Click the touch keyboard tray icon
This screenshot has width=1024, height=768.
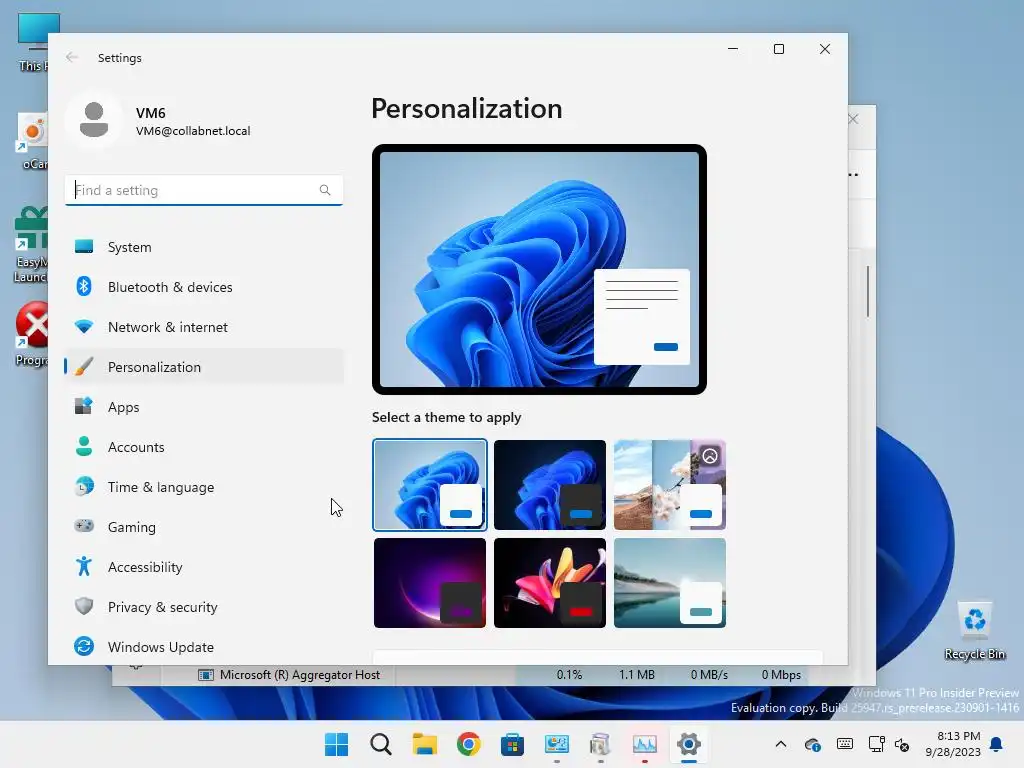pos(844,744)
